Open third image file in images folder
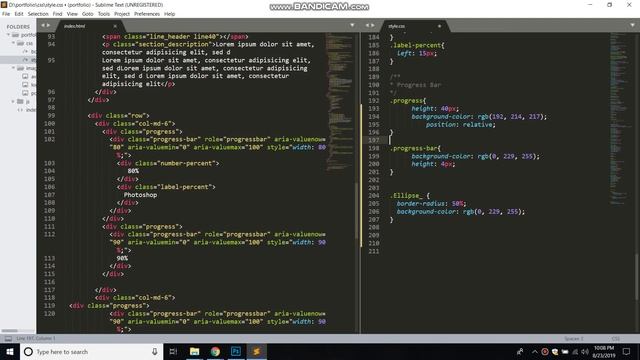The height and width of the screenshot is (360, 640). point(29,93)
